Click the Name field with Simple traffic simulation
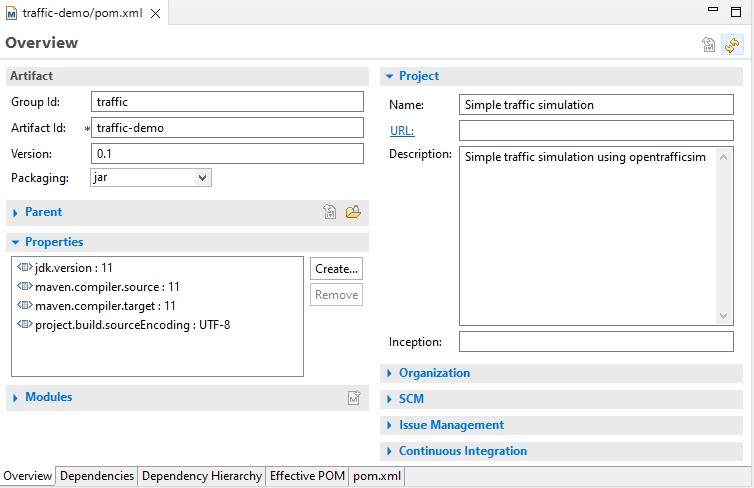Screen dimensions: 754x488 click(x=596, y=104)
